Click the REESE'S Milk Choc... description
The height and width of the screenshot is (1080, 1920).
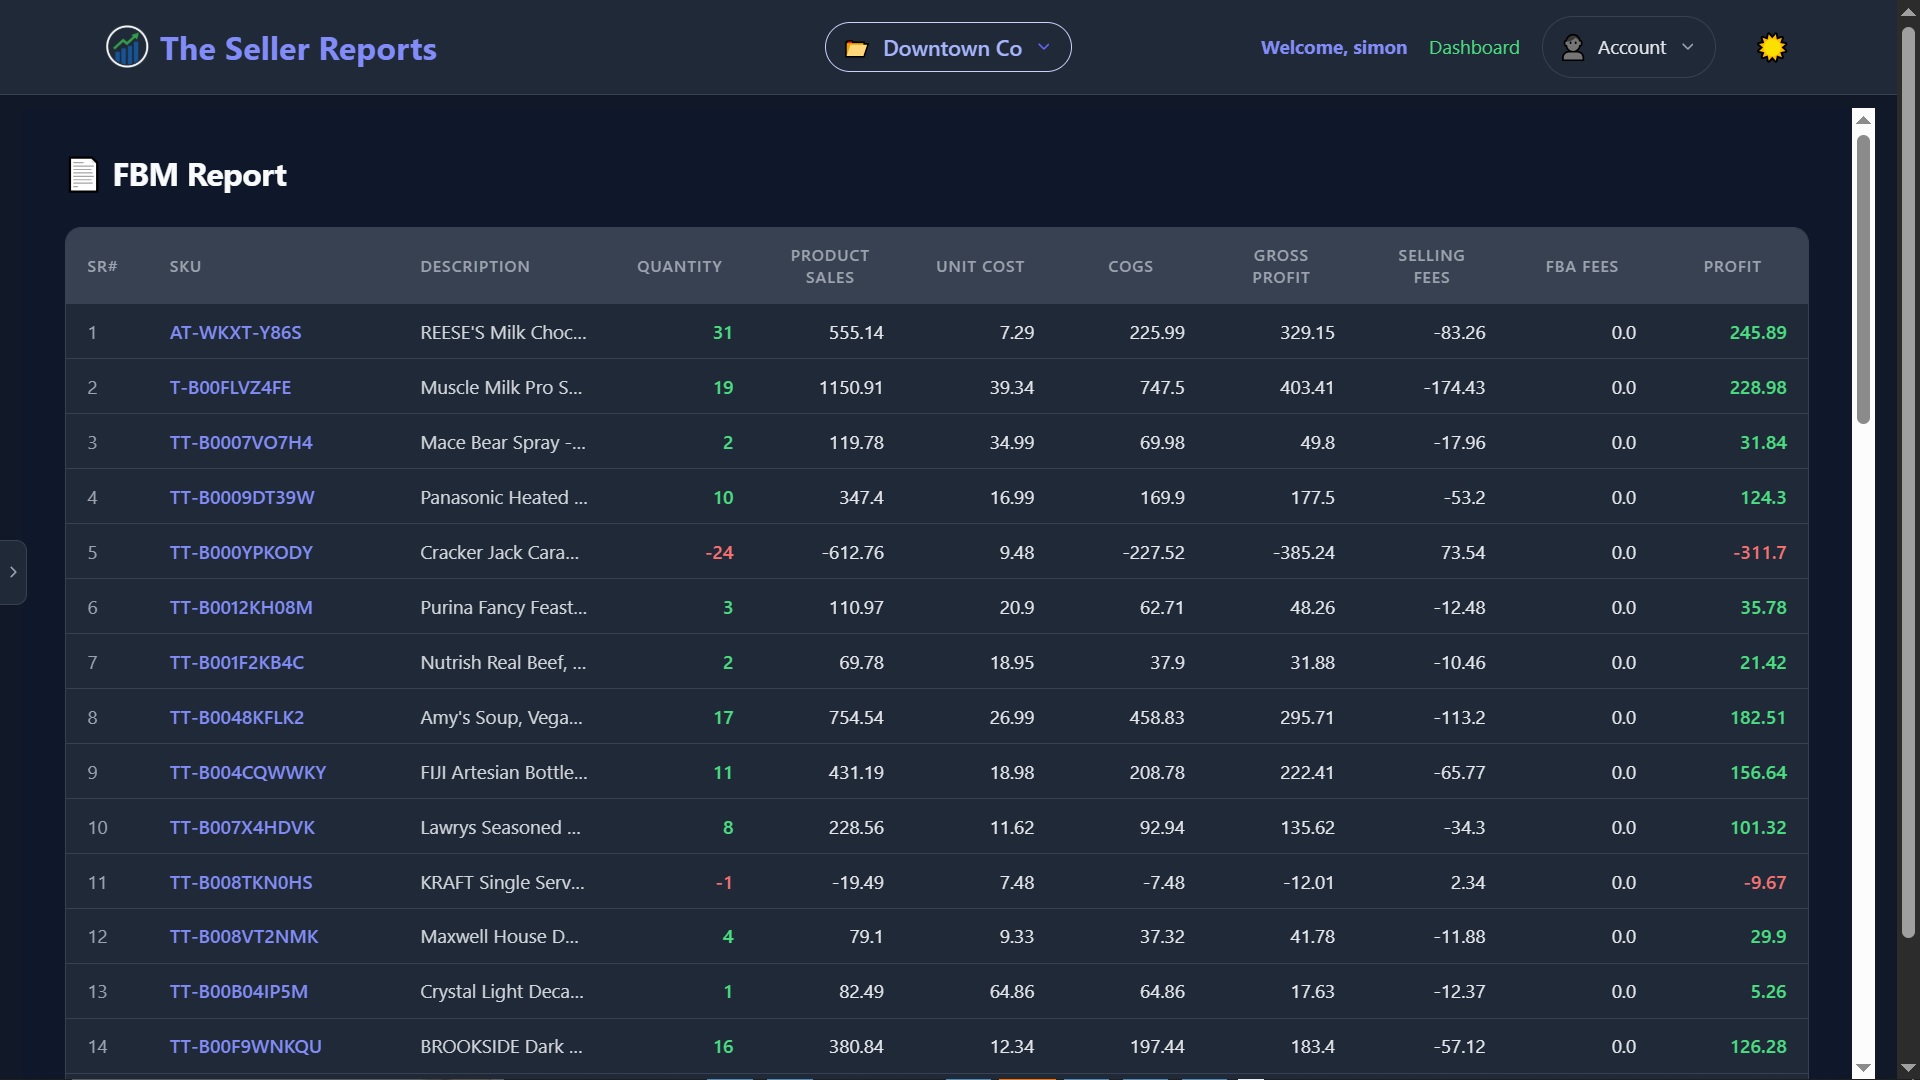(x=503, y=332)
